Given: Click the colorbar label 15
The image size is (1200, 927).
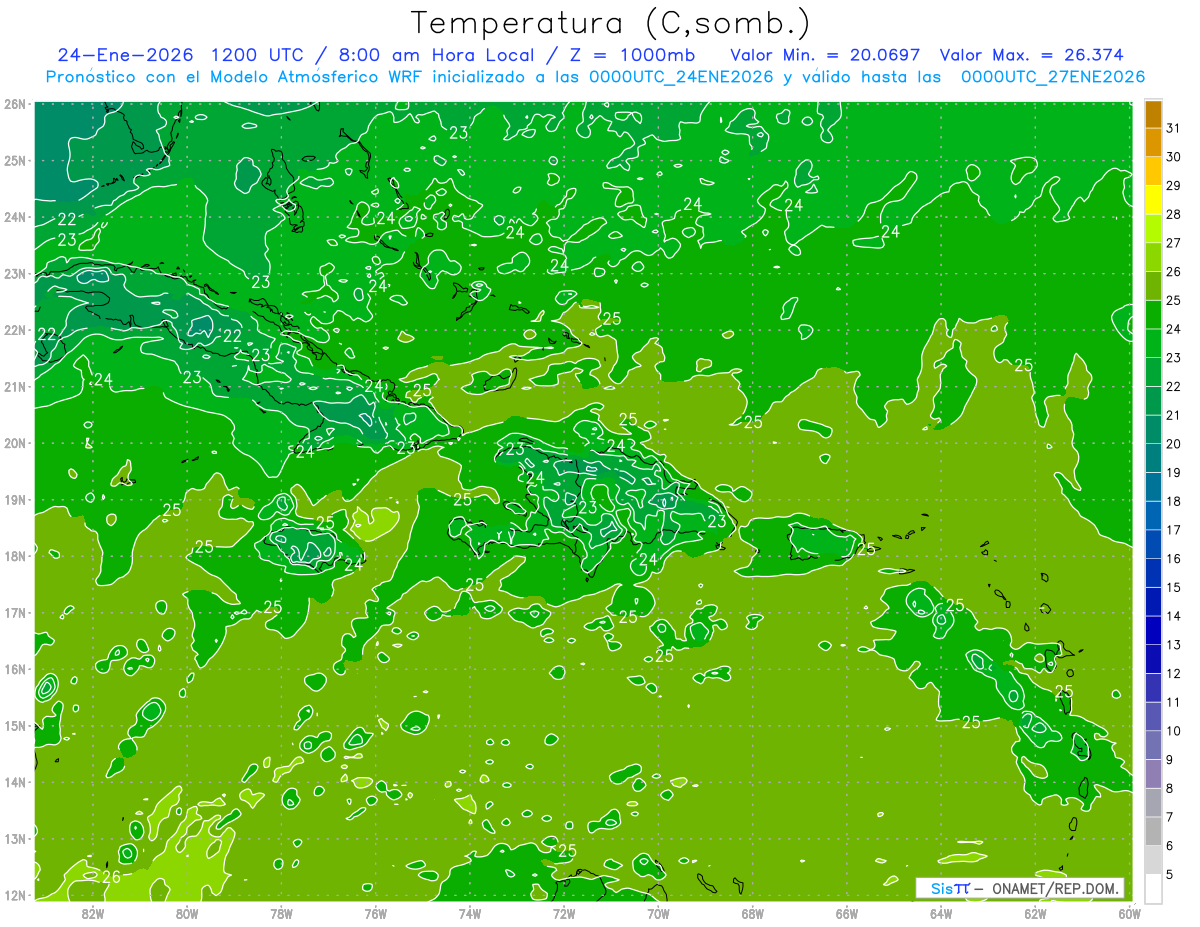Looking at the screenshot, I should click(x=1174, y=587).
